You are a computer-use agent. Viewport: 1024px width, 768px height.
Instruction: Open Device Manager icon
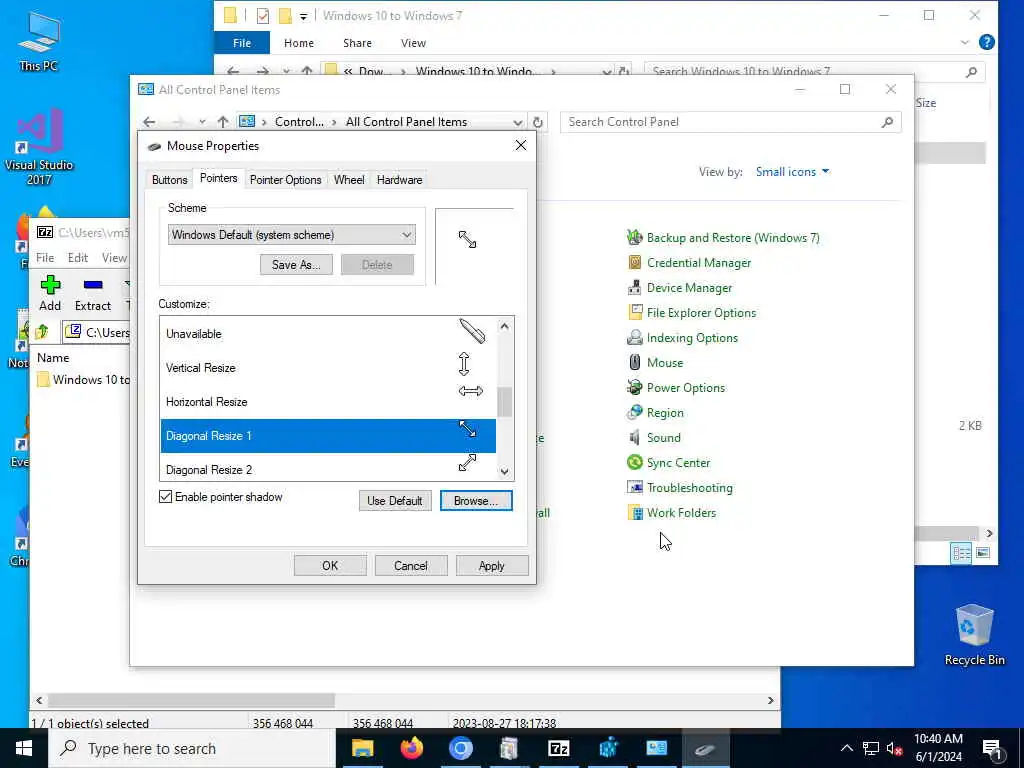click(634, 287)
